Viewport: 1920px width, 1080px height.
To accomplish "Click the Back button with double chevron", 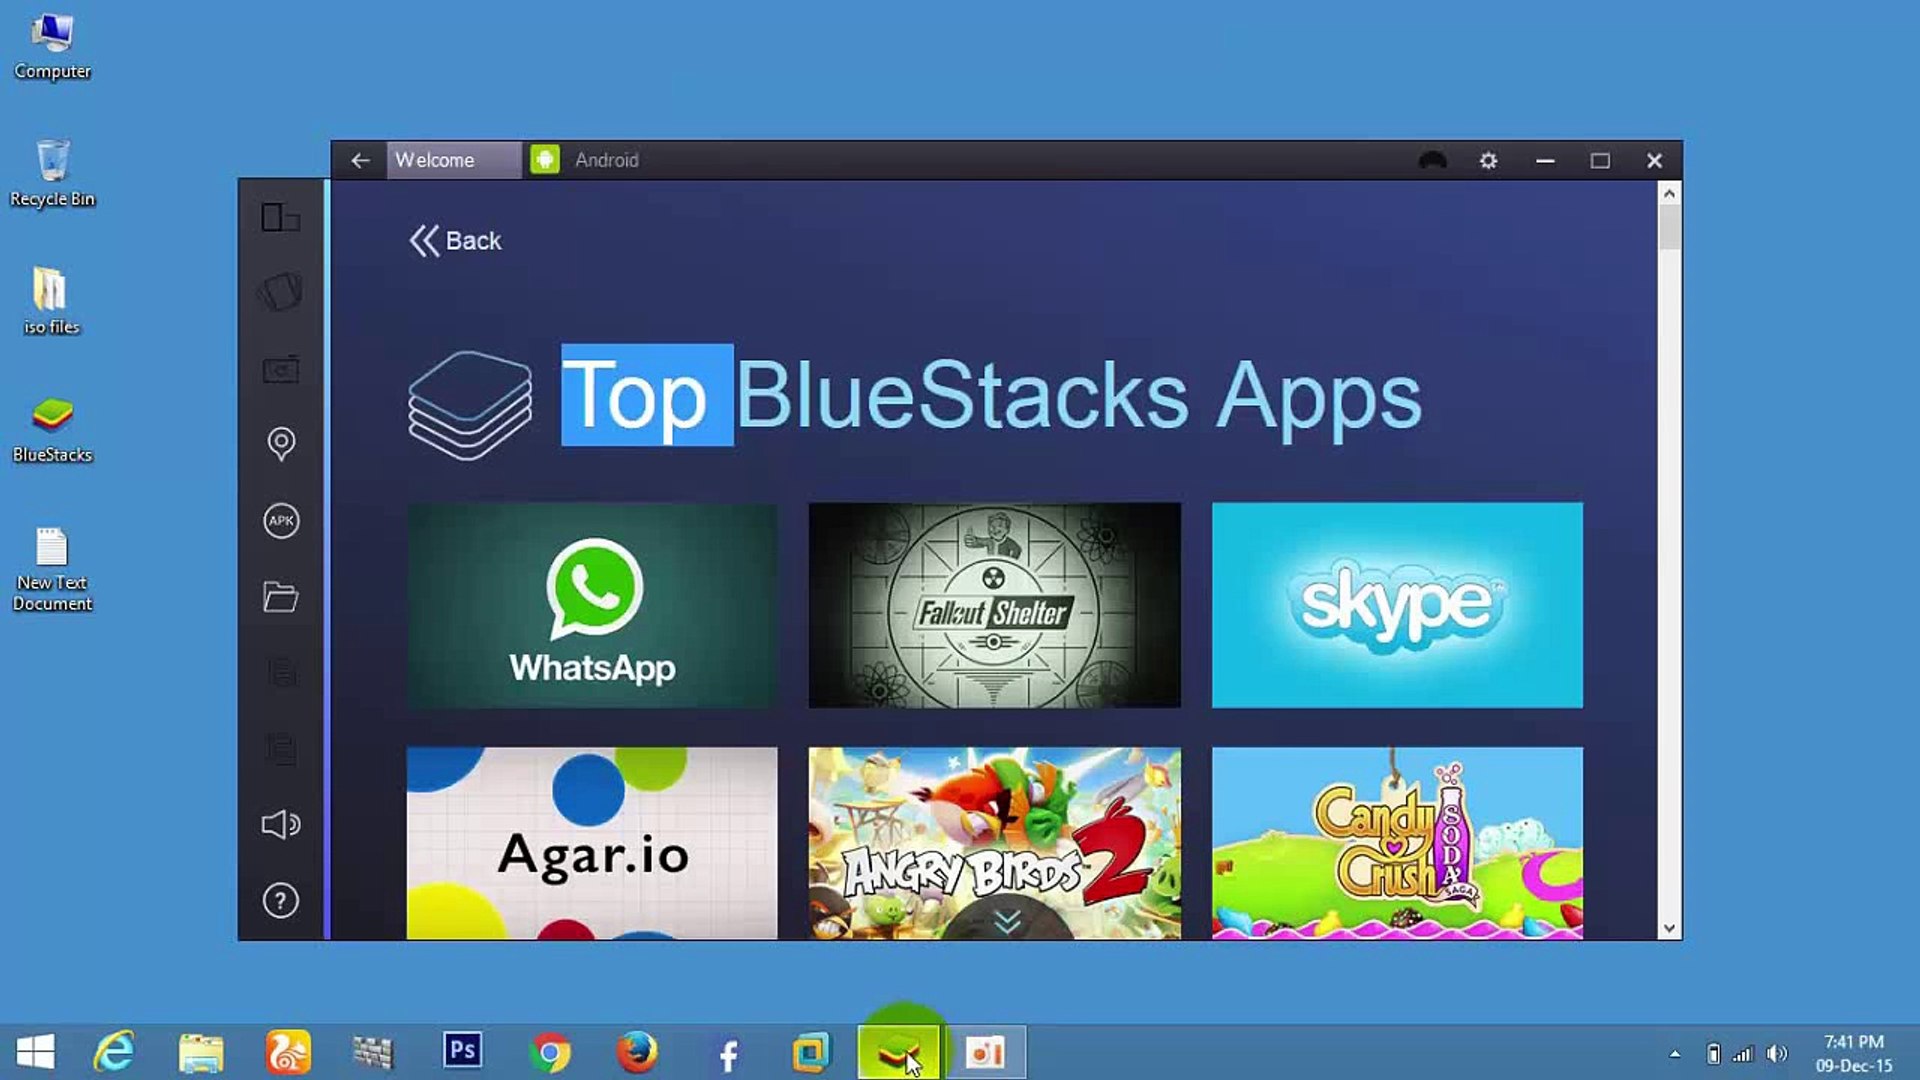I will 455,241.
